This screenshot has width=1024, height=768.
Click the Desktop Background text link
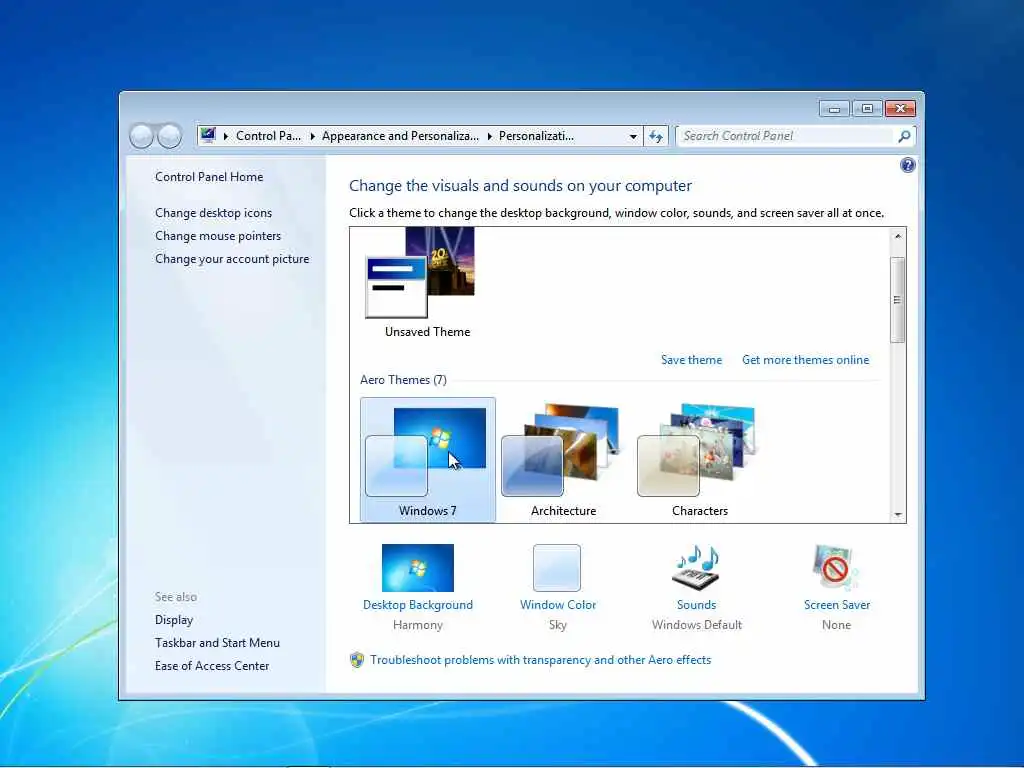[417, 605]
